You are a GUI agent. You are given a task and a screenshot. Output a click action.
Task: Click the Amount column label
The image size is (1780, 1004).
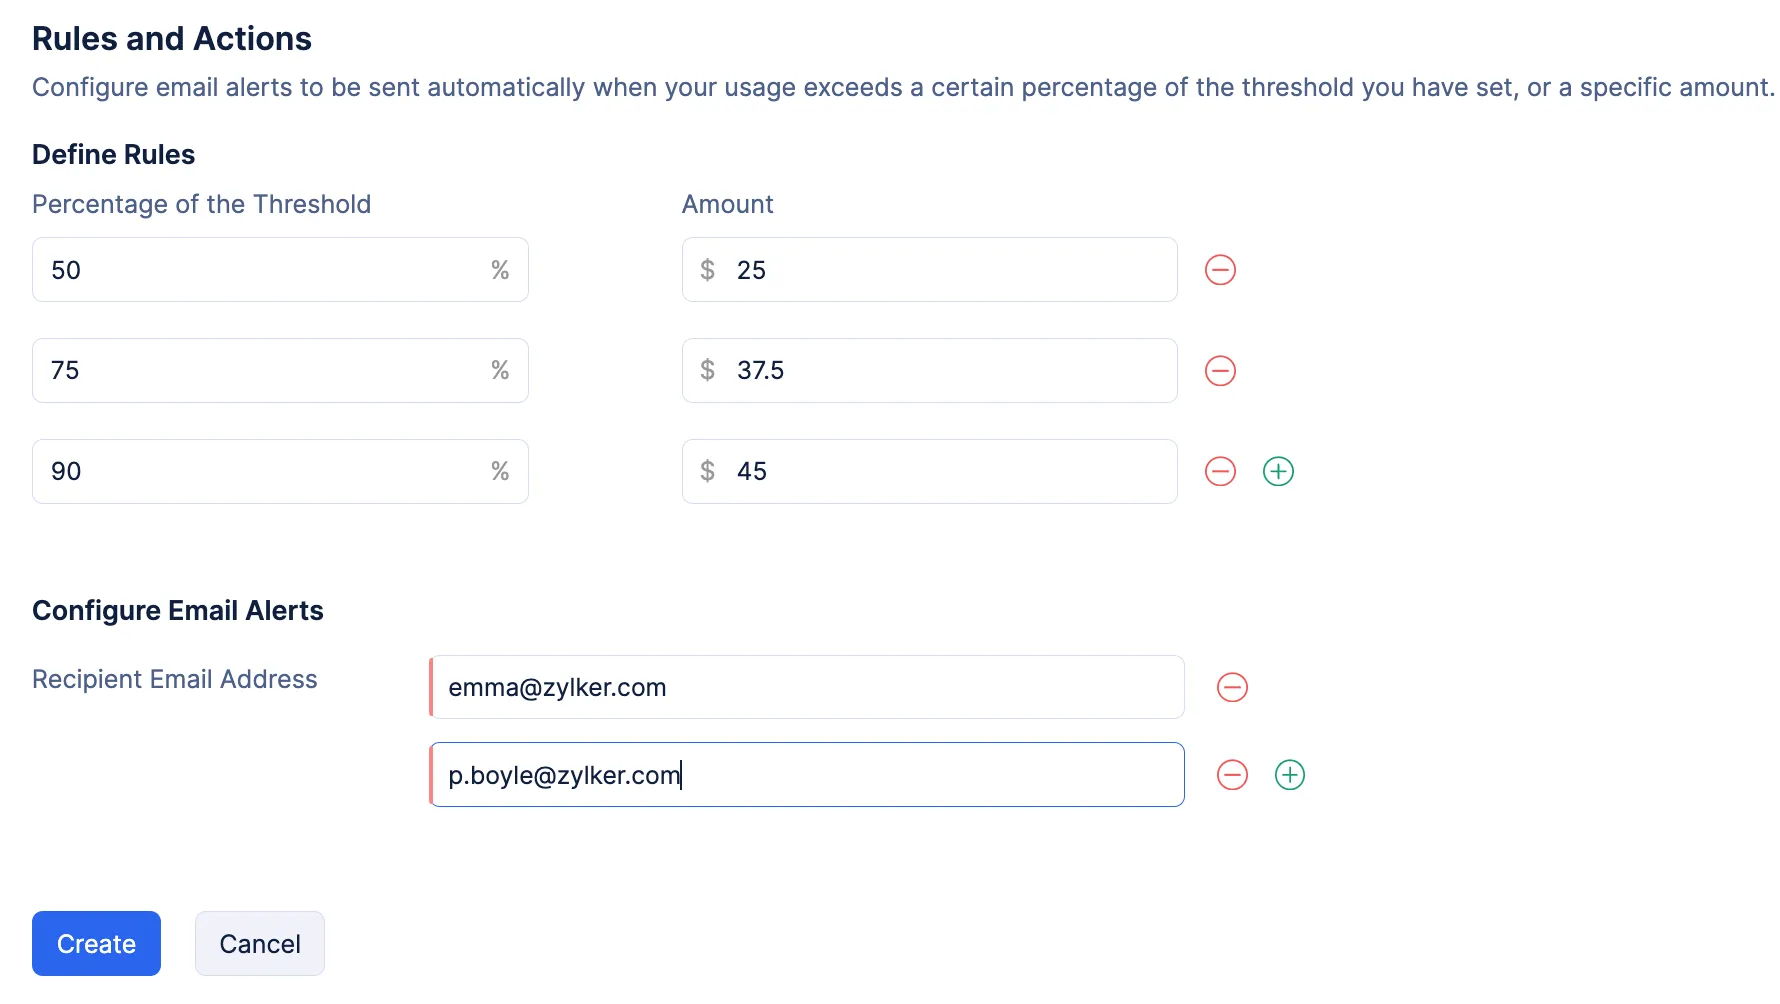728,204
